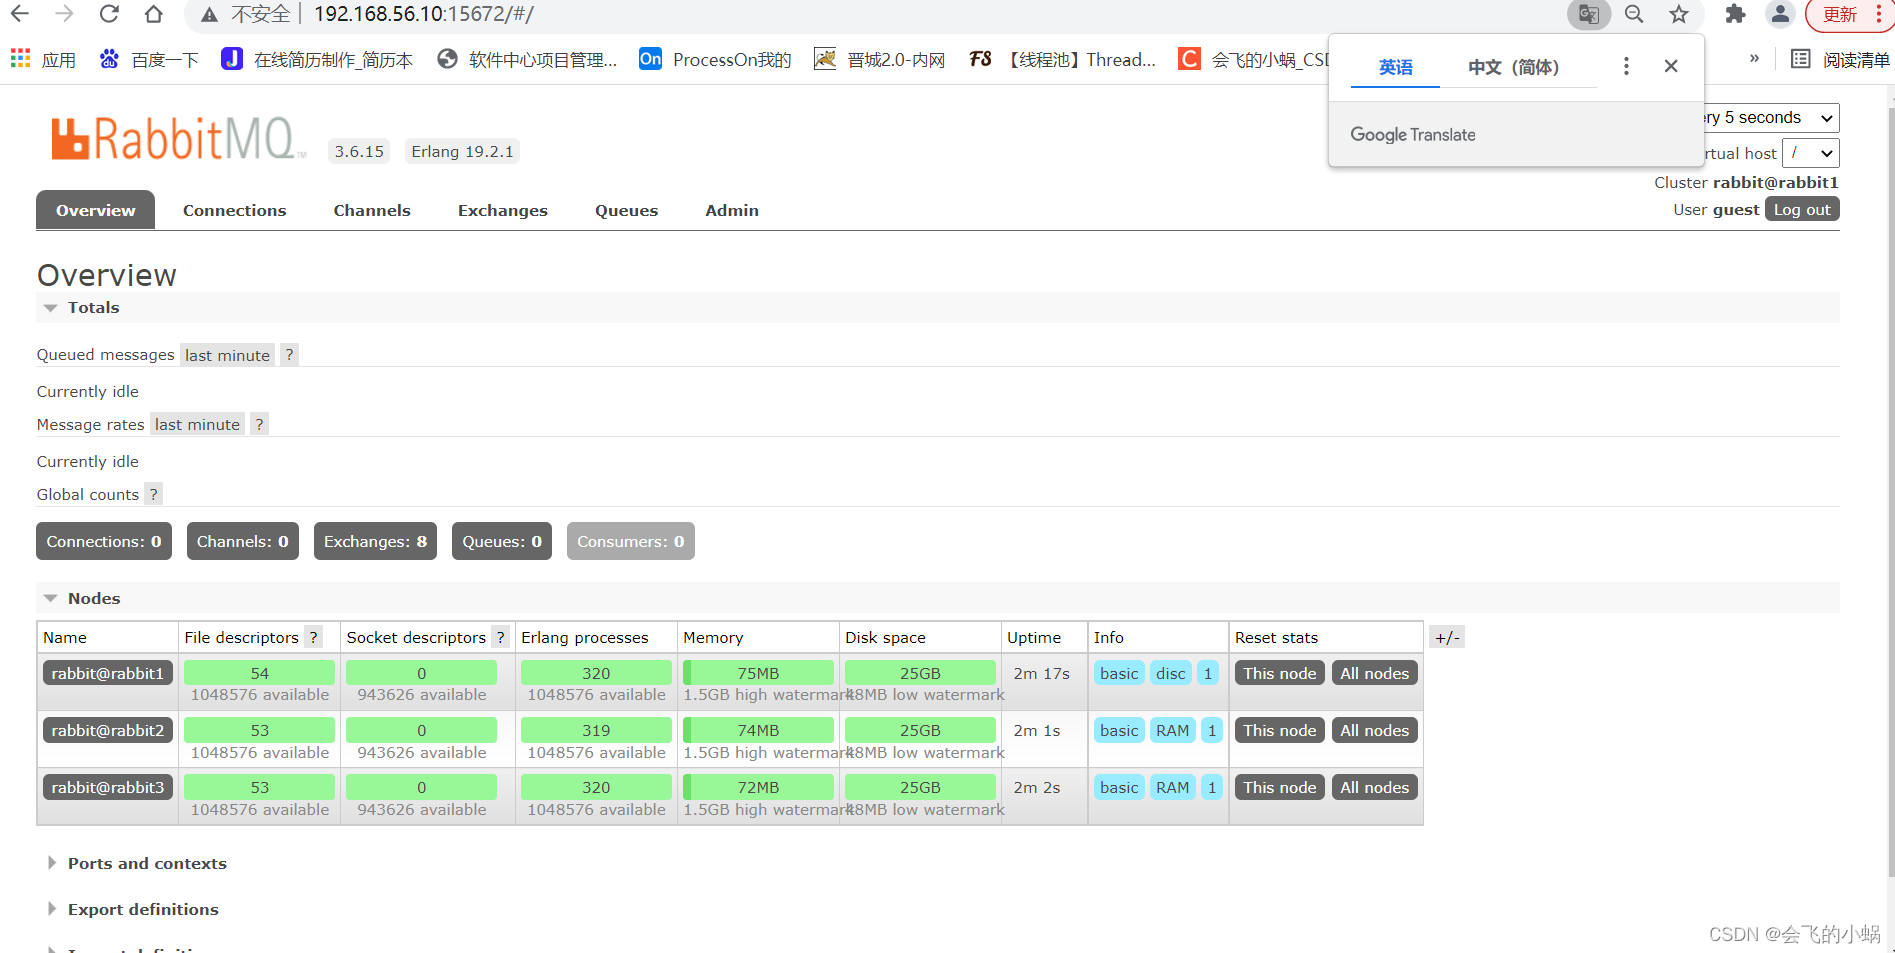
Task: Reset stats for This node on rabbit@rabbit1
Action: 1279,673
